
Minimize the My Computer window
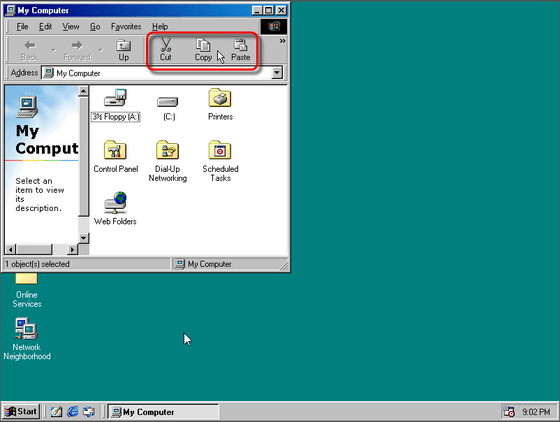[257, 10]
